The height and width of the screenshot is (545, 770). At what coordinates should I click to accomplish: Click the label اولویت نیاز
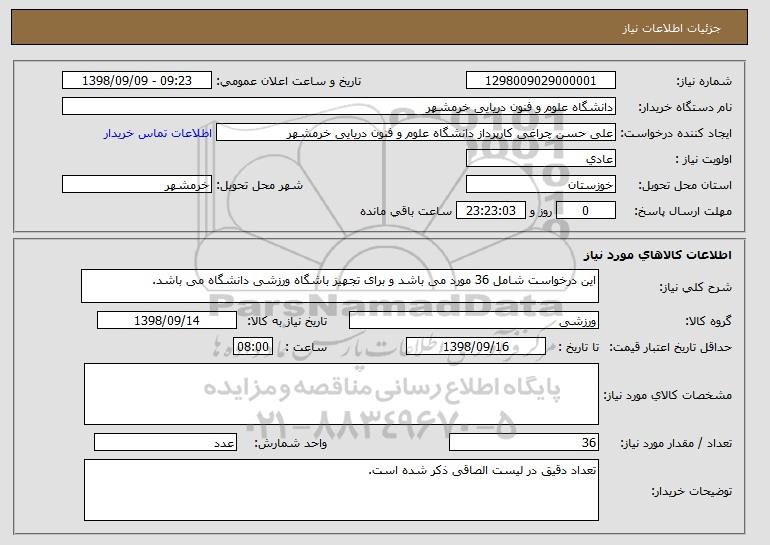coord(704,159)
